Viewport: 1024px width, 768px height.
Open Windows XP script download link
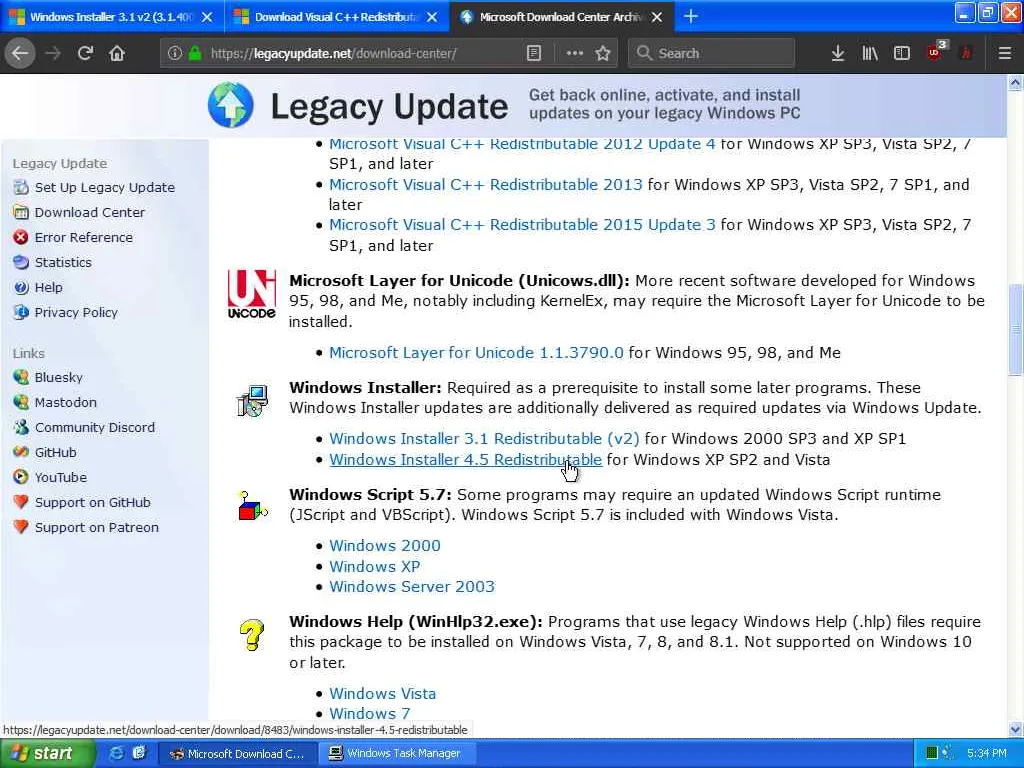tap(374, 567)
